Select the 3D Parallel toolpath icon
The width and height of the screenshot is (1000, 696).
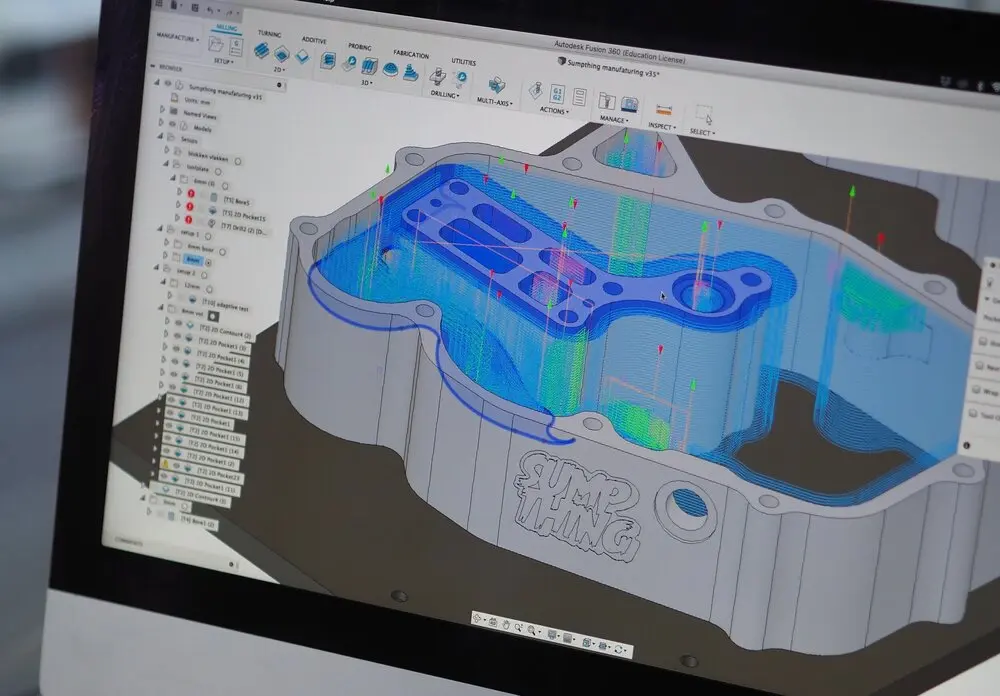(370, 66)
